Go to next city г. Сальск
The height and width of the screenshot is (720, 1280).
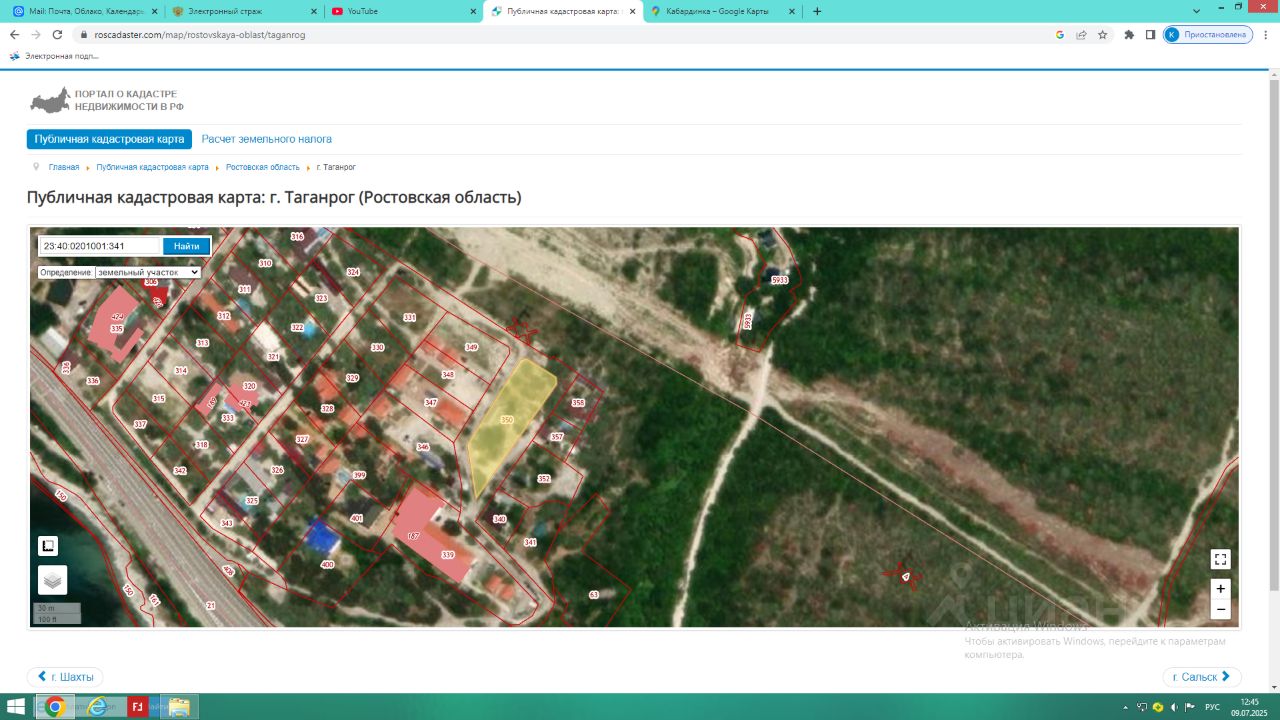(x=1202, y=677)
